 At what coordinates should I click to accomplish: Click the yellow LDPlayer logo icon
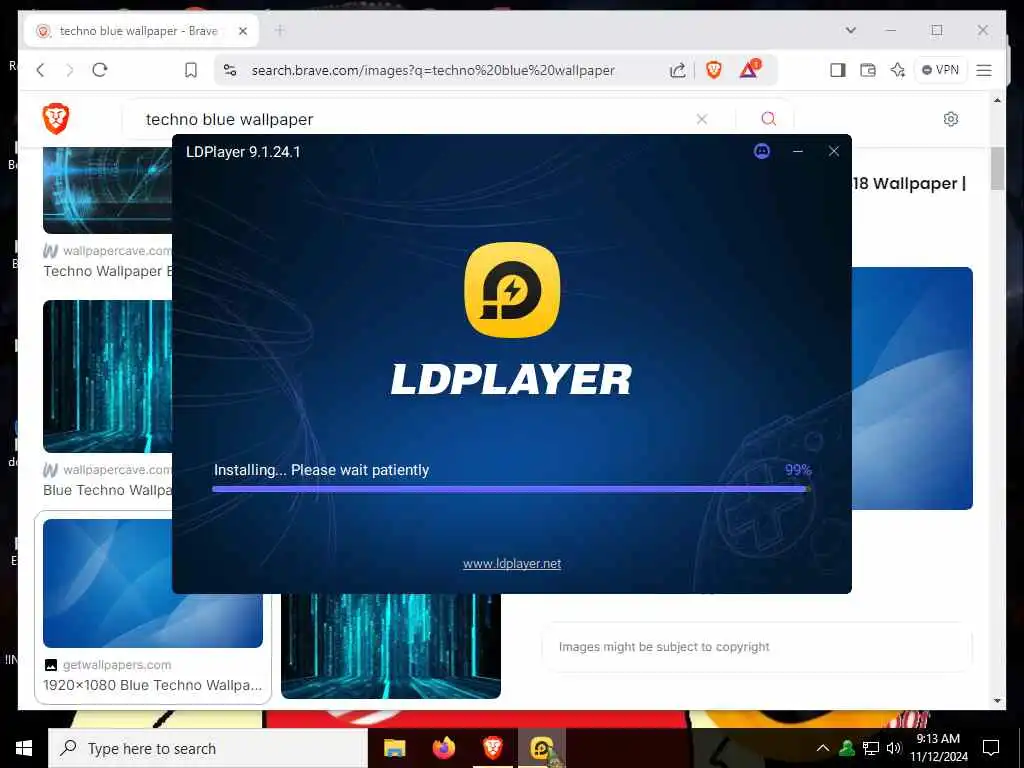point(512,290)
